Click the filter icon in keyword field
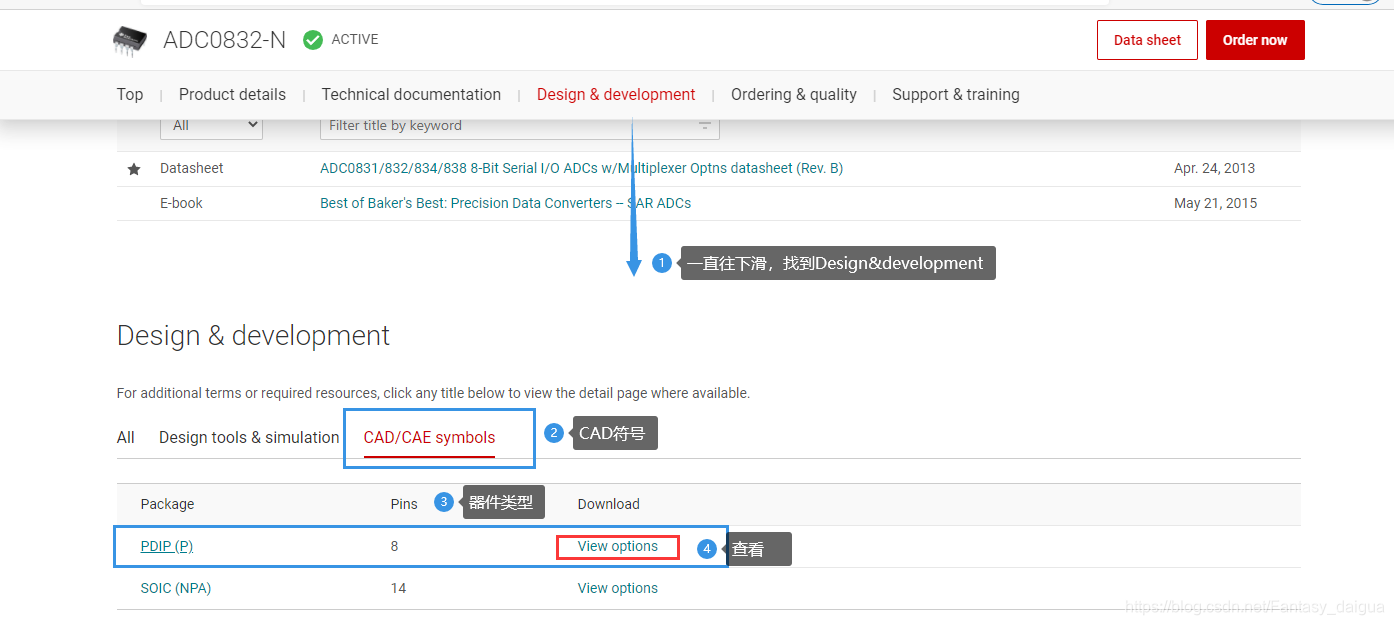 (704, 125)
